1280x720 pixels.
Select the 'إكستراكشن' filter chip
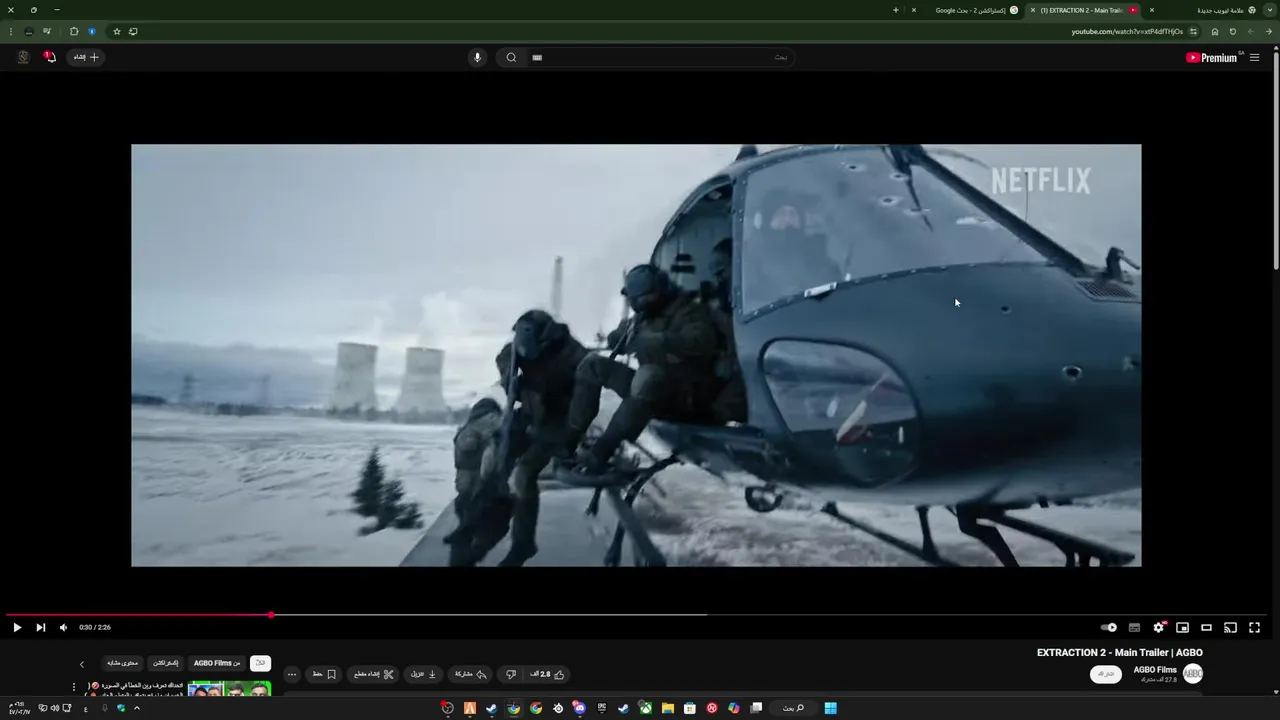tap(166, 663)
